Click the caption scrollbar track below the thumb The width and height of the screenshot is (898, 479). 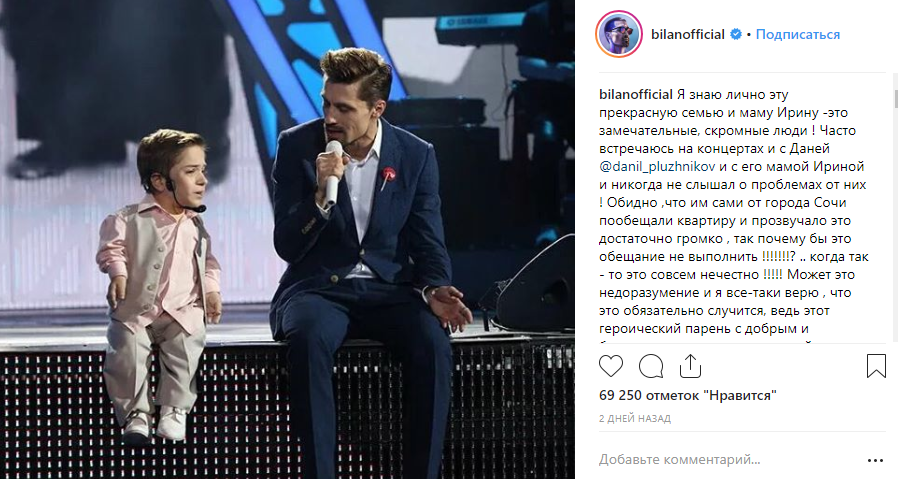pos(895,229)
